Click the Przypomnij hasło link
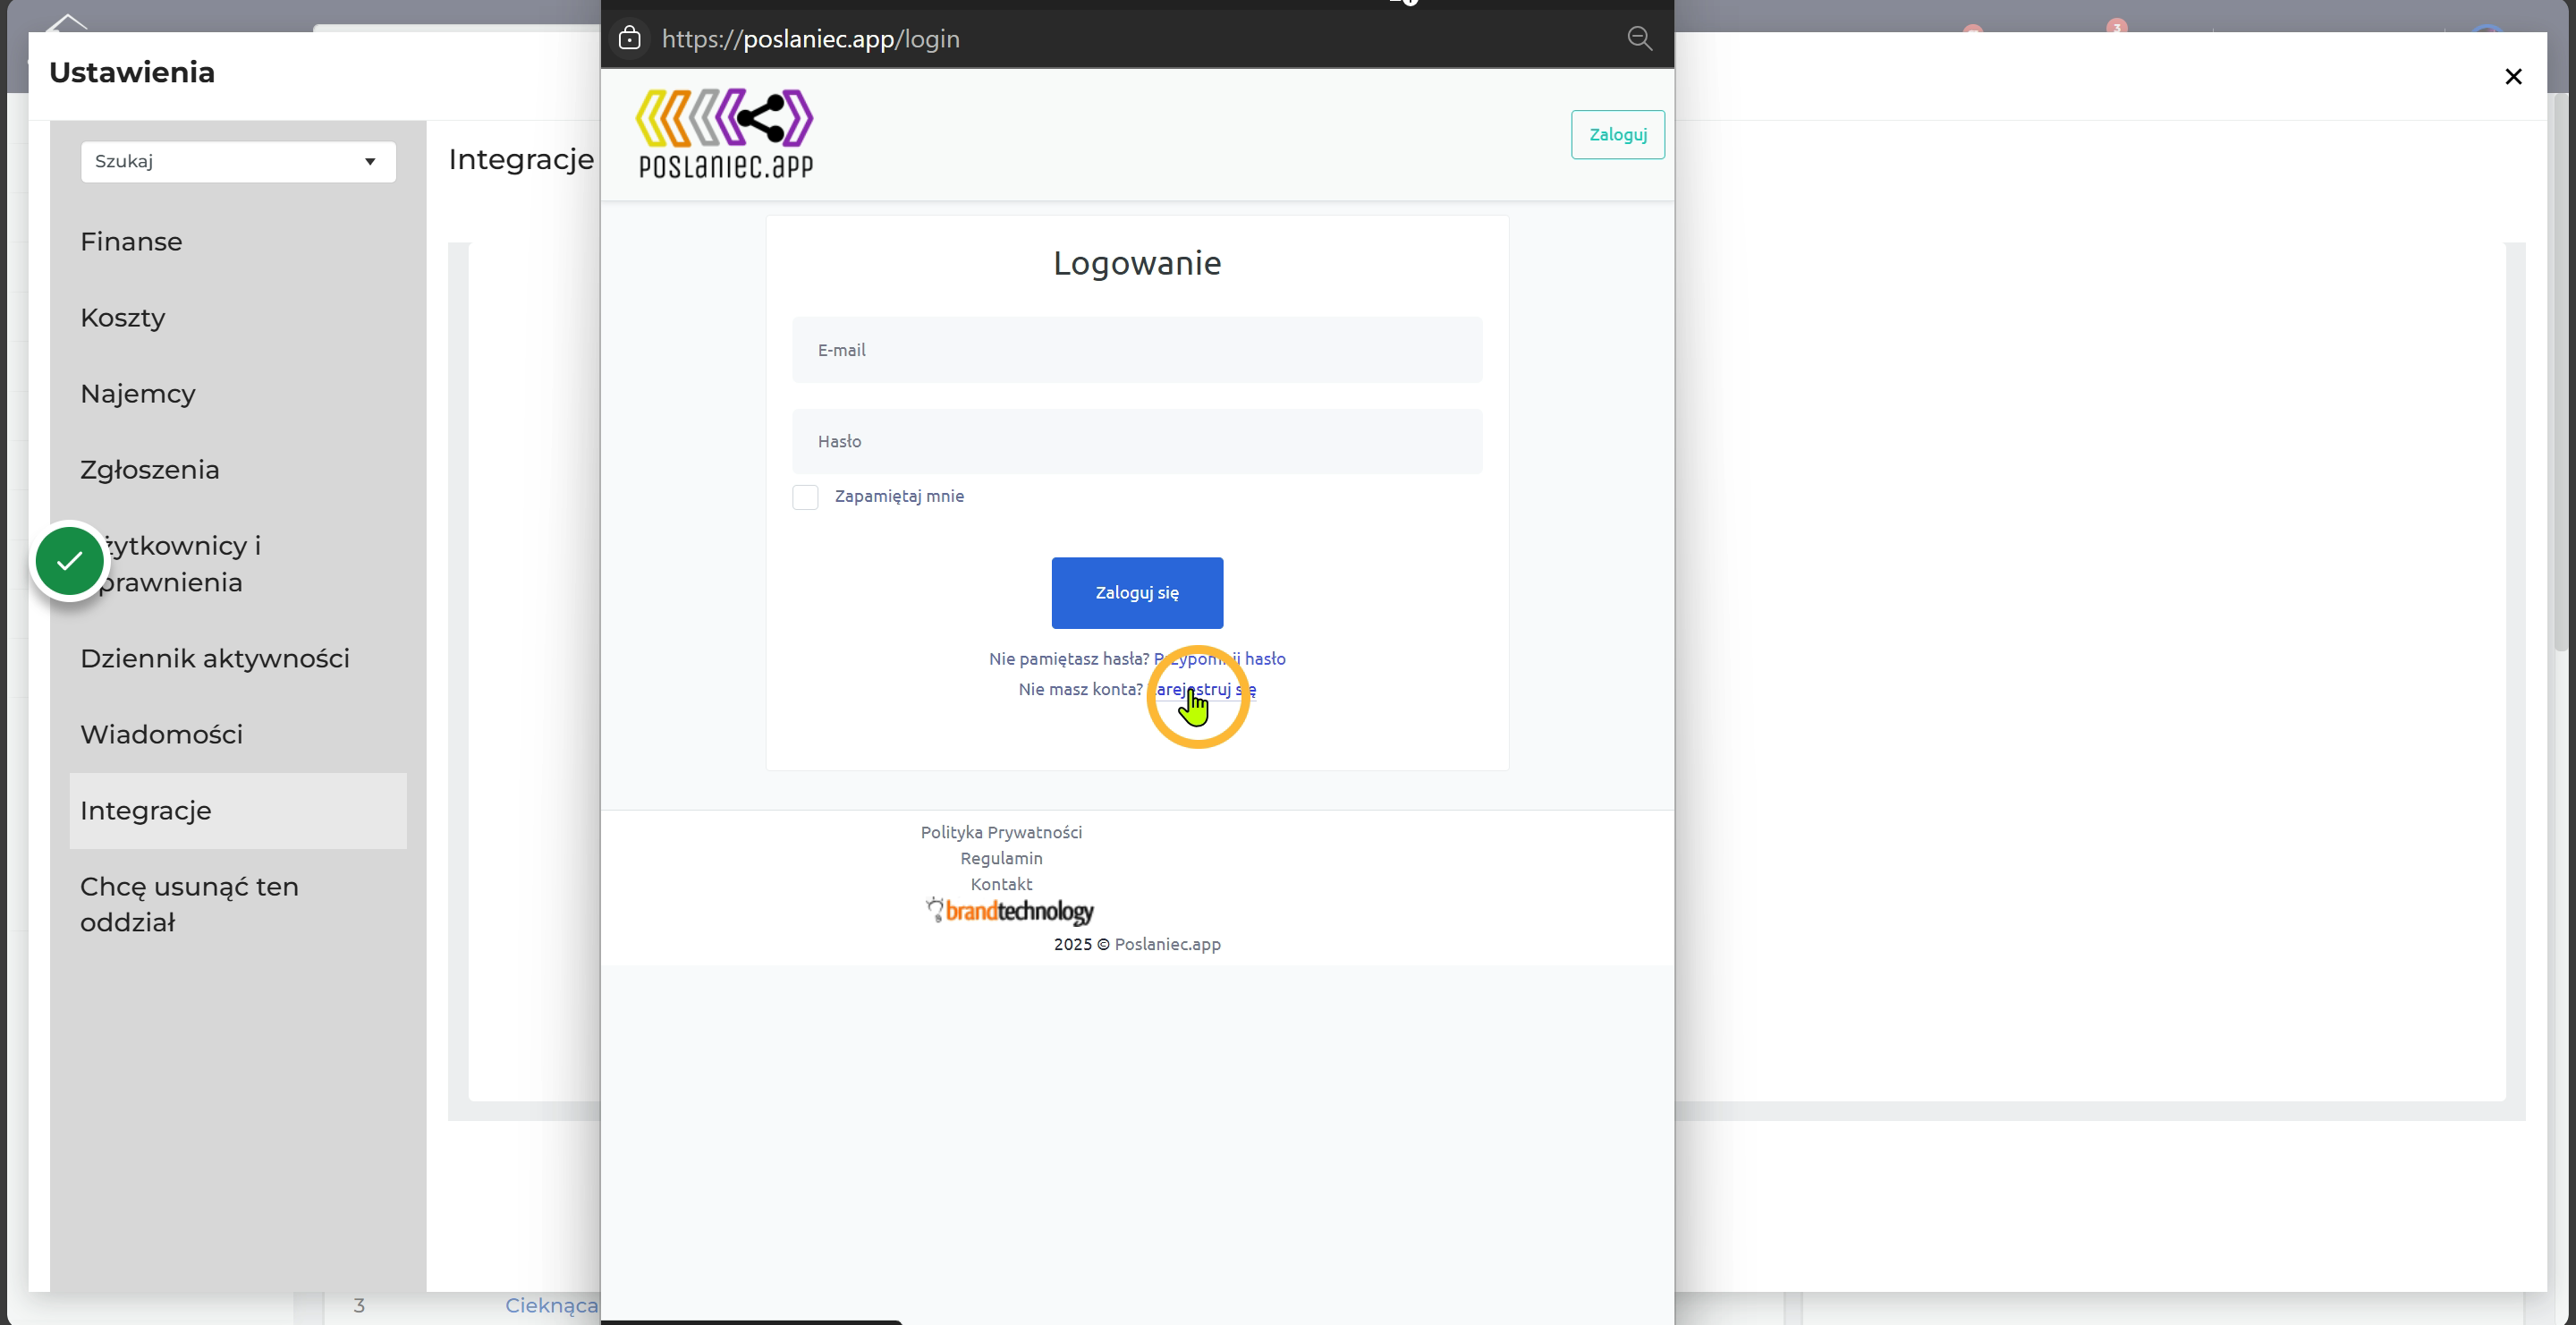 (x=1220, y=658)
